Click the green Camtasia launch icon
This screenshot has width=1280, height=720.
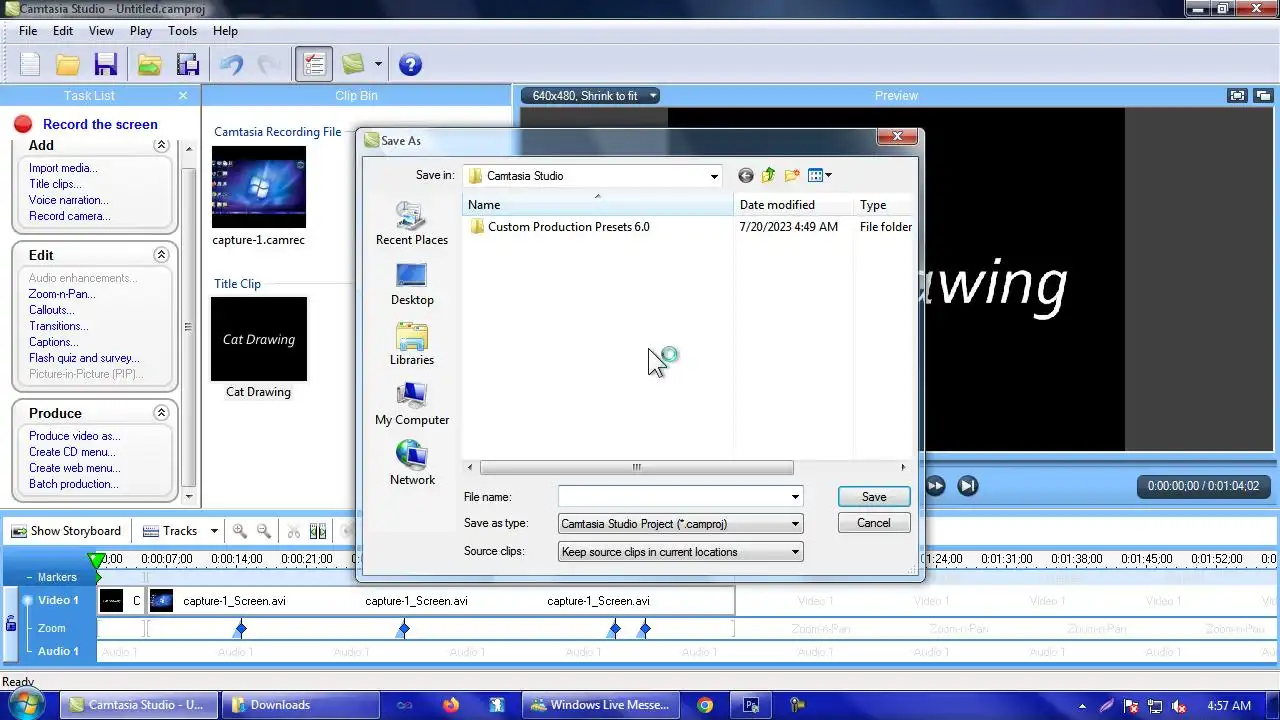353,65
